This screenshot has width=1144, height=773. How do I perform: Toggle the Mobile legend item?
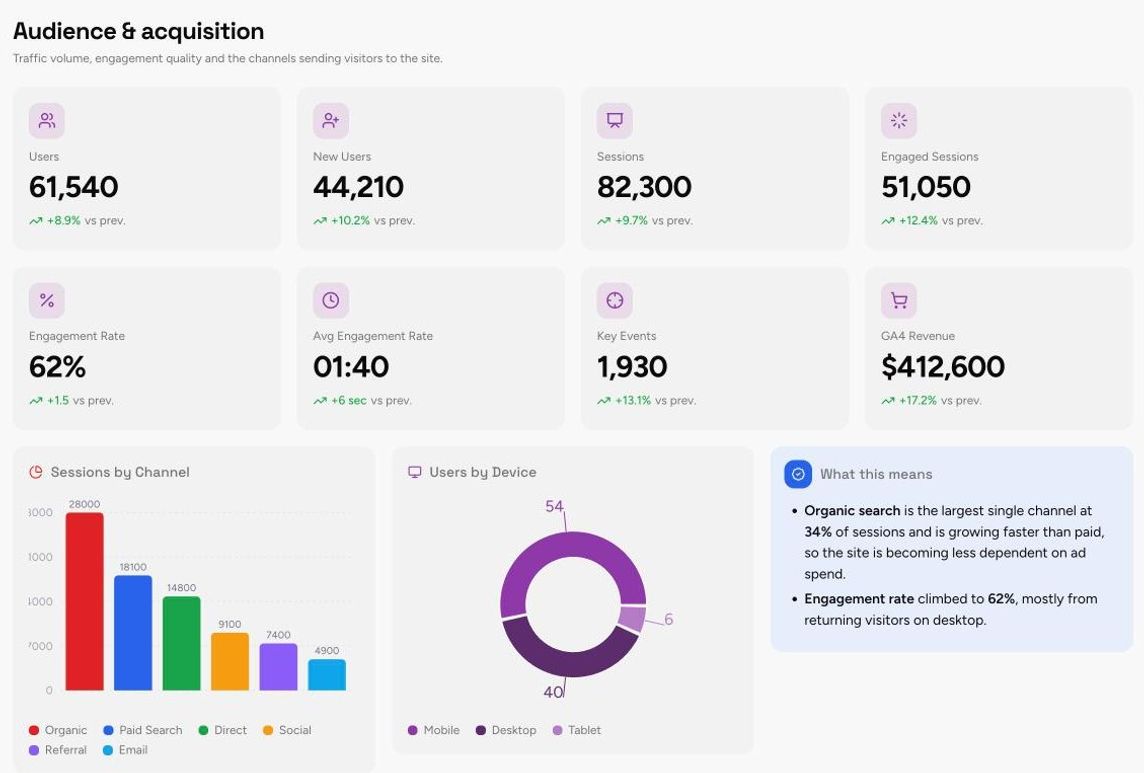point(433,730)
